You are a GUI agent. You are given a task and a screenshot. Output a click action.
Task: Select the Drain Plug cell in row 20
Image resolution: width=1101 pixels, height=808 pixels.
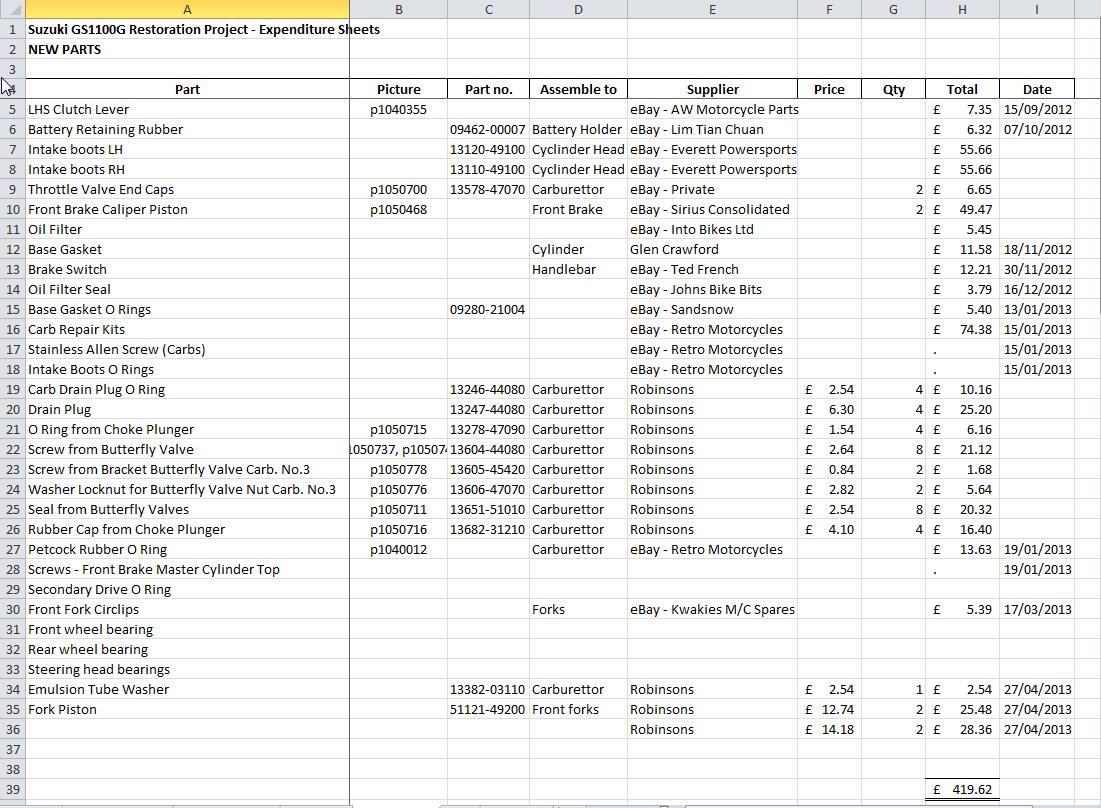(187, 409)
